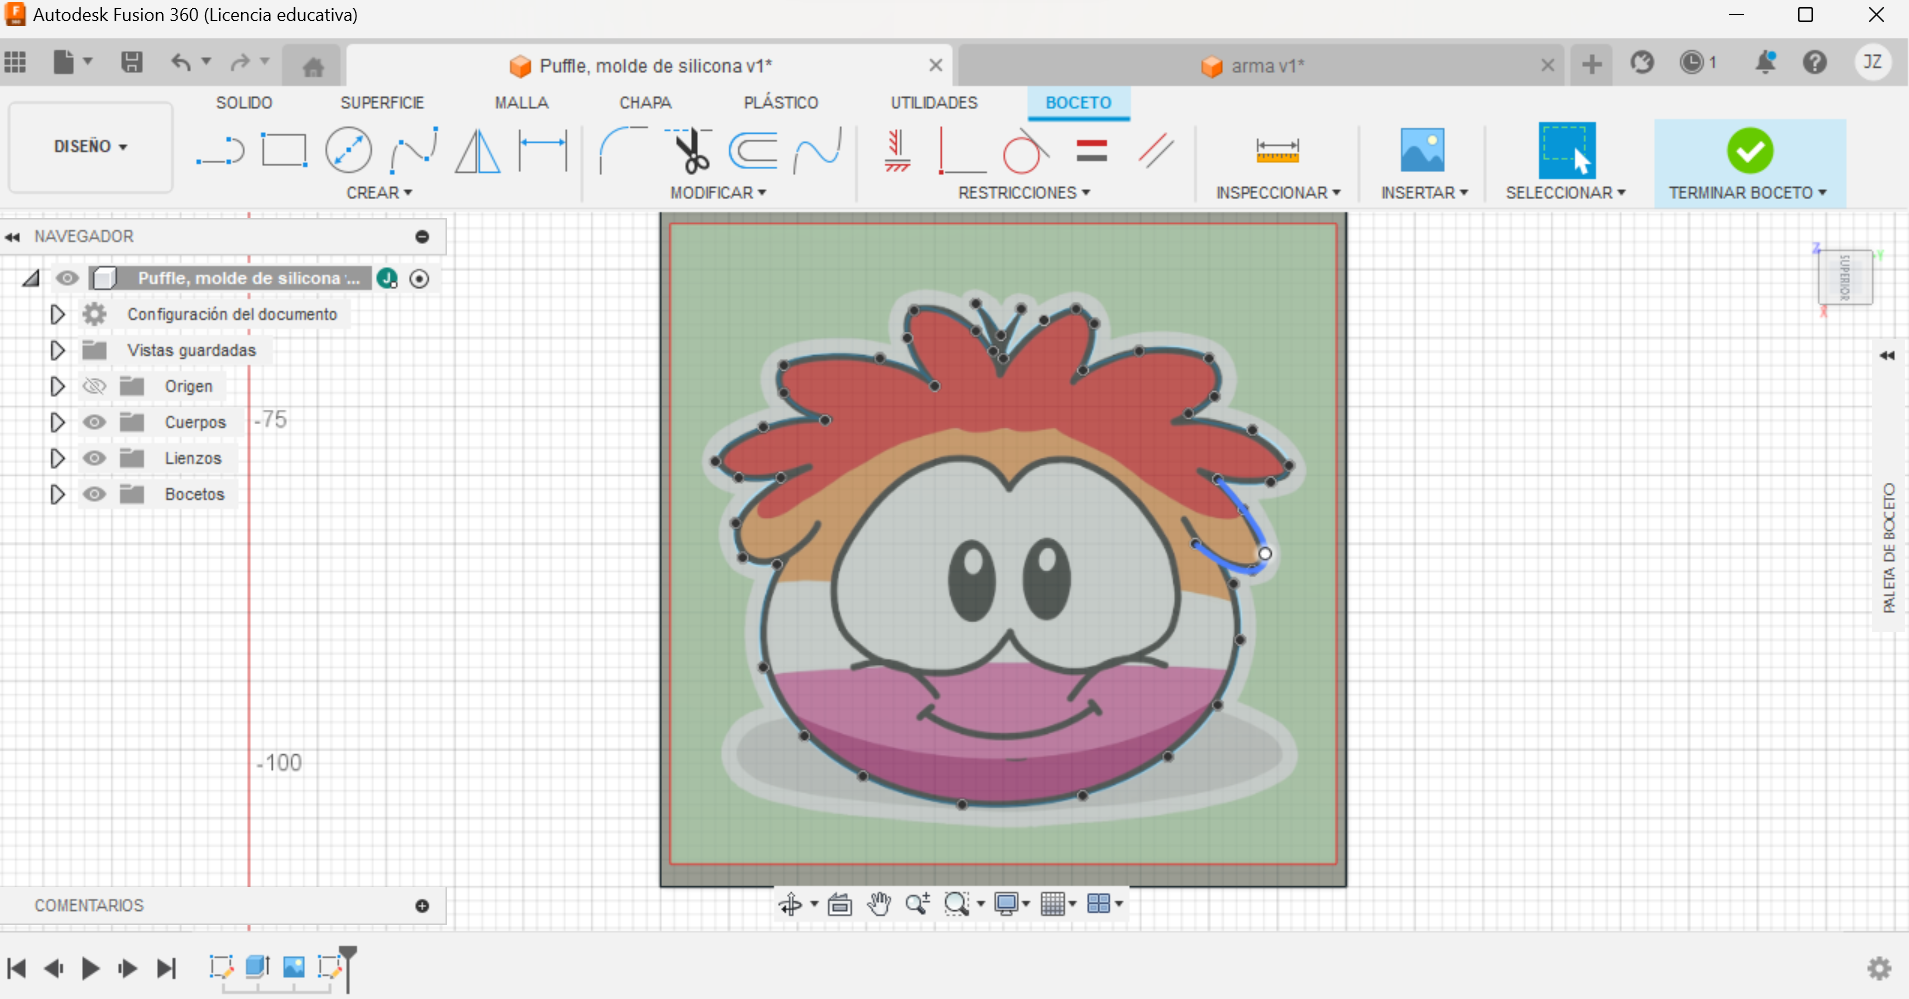Image resolution: width=1909 pixels, height=999 pixels.
Task: Select the Trim scissors tool
Action: tap(689, 151)
